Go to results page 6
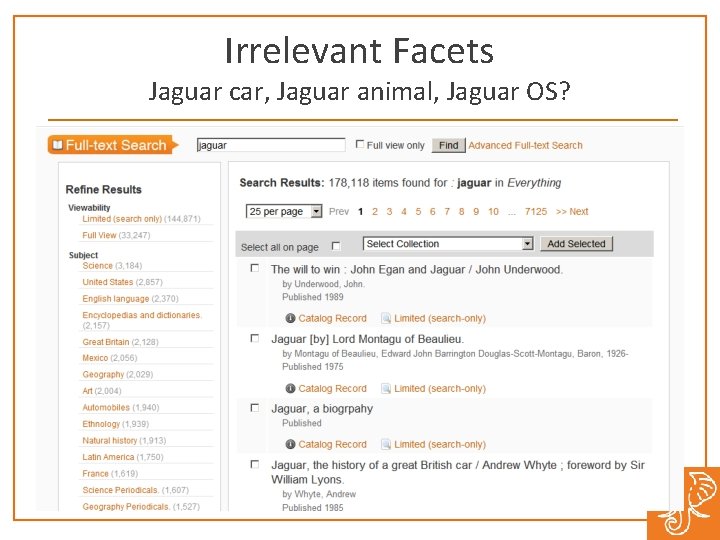The width and height of the screenshot is (720, 540). click(x=433, y=212)
